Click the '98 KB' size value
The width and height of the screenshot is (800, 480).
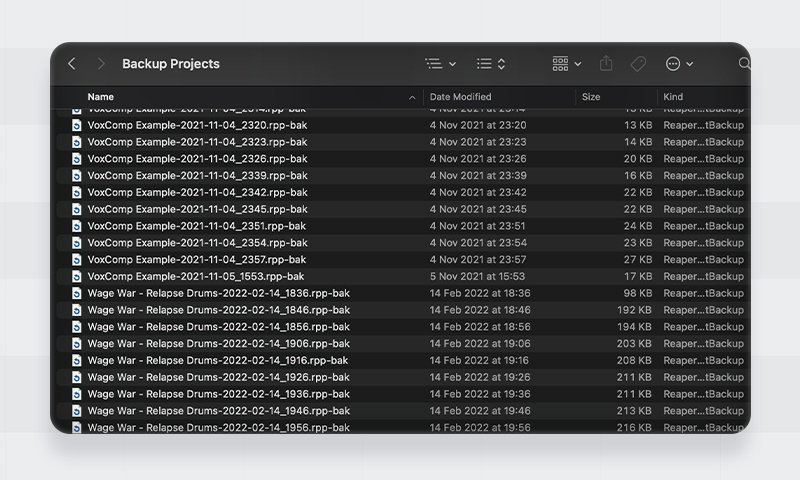[638, 293]
